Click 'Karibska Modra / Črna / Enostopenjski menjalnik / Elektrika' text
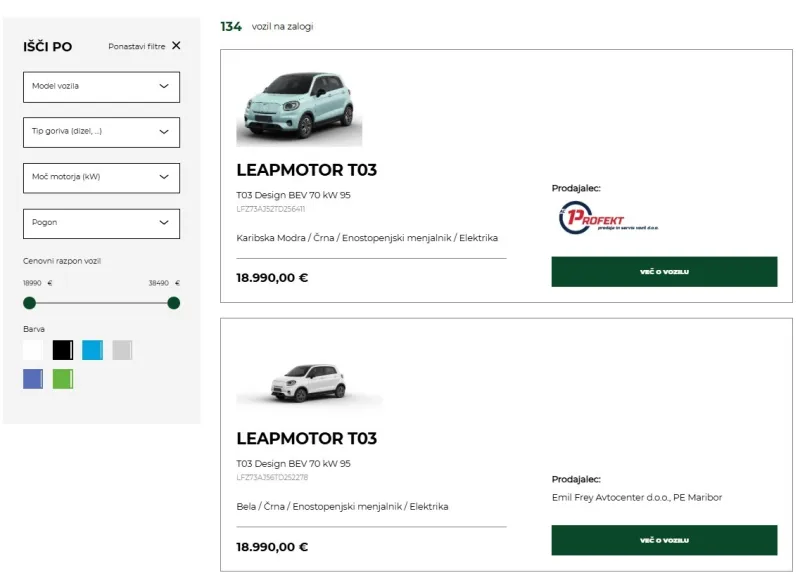The image size is (800, 580). point(367,238)
